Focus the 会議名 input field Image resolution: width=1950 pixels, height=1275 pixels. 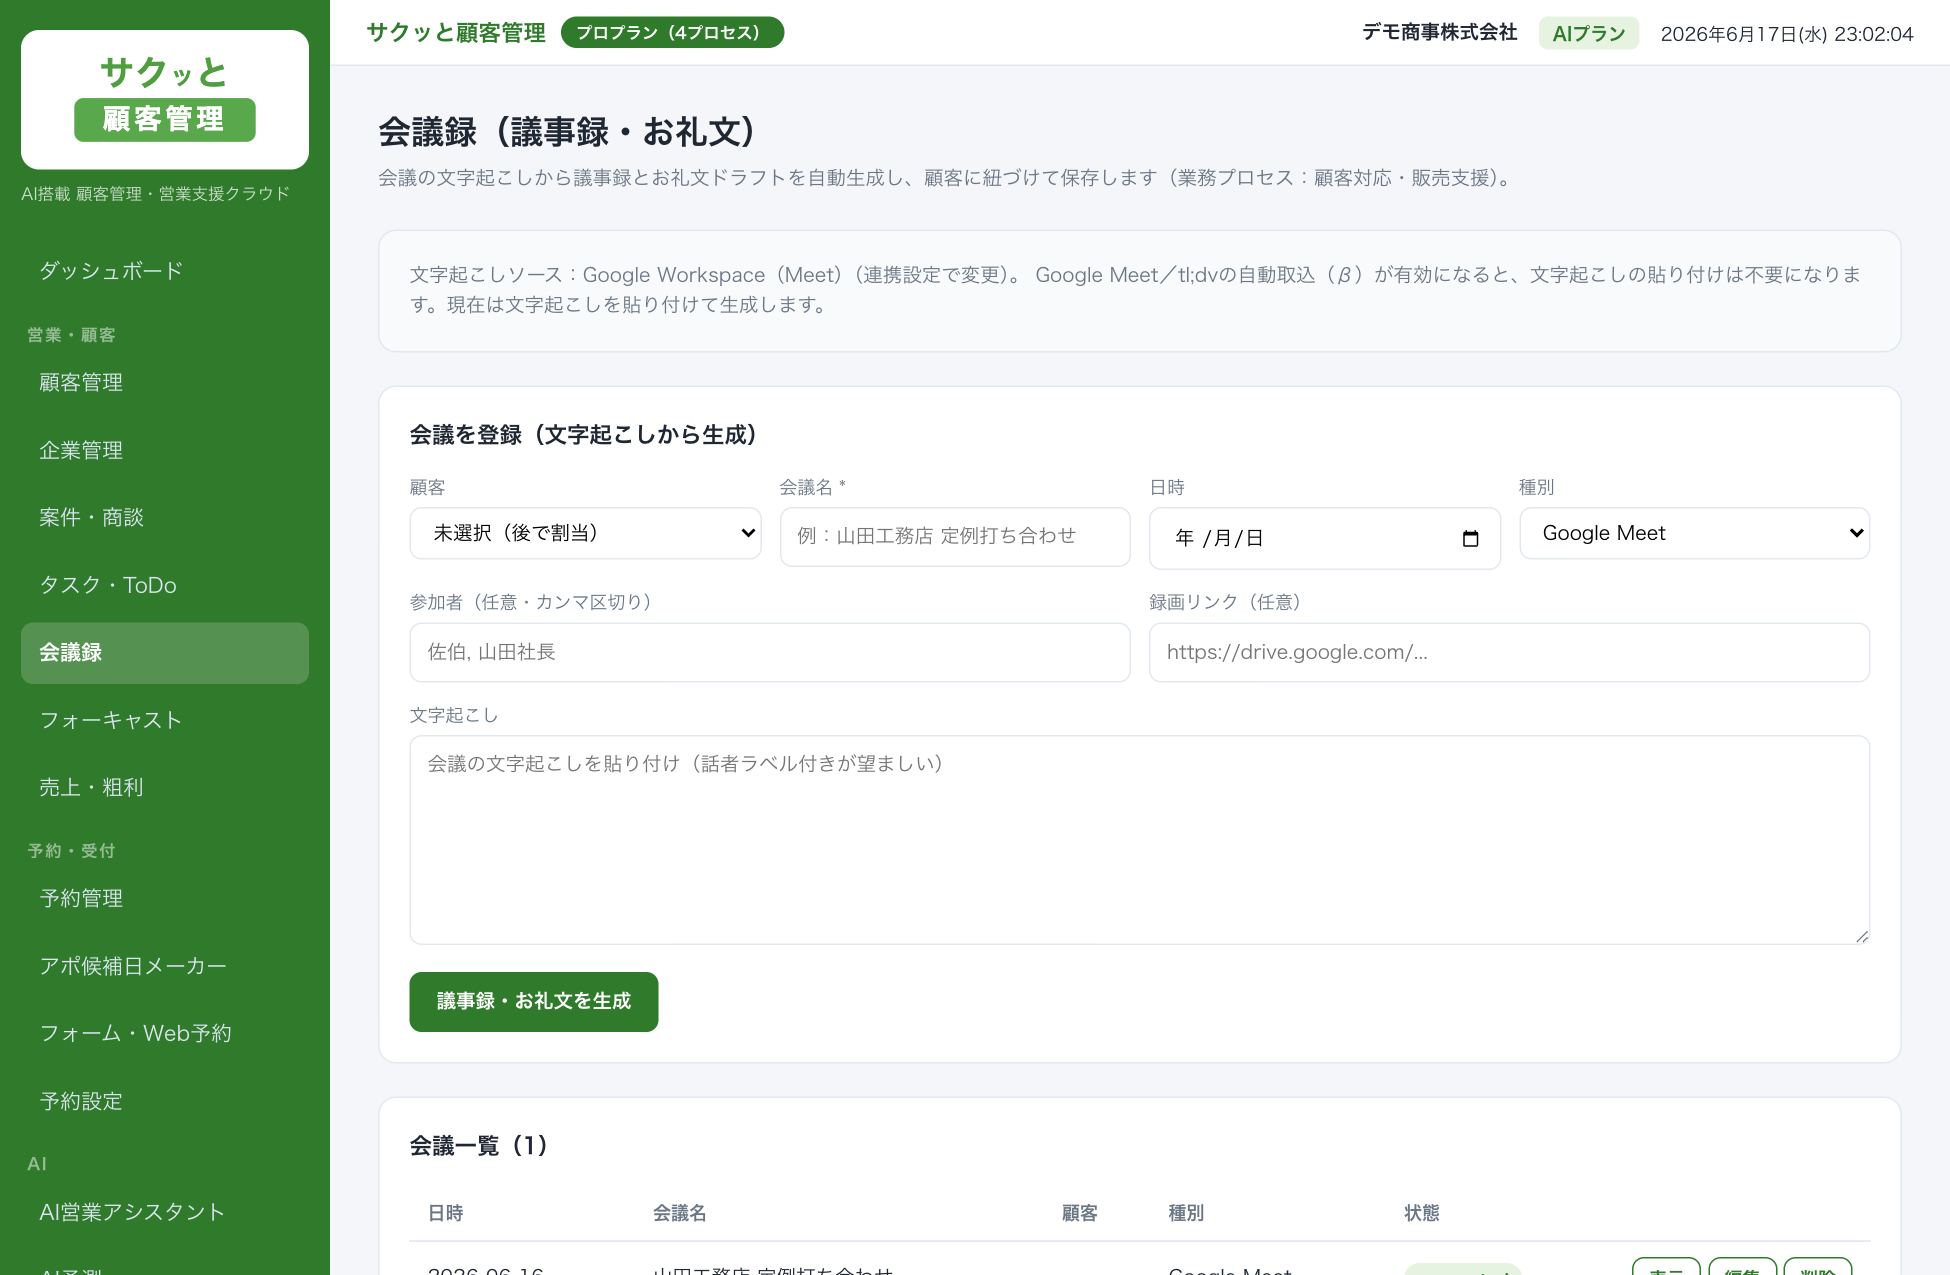[x=955, y=536]
